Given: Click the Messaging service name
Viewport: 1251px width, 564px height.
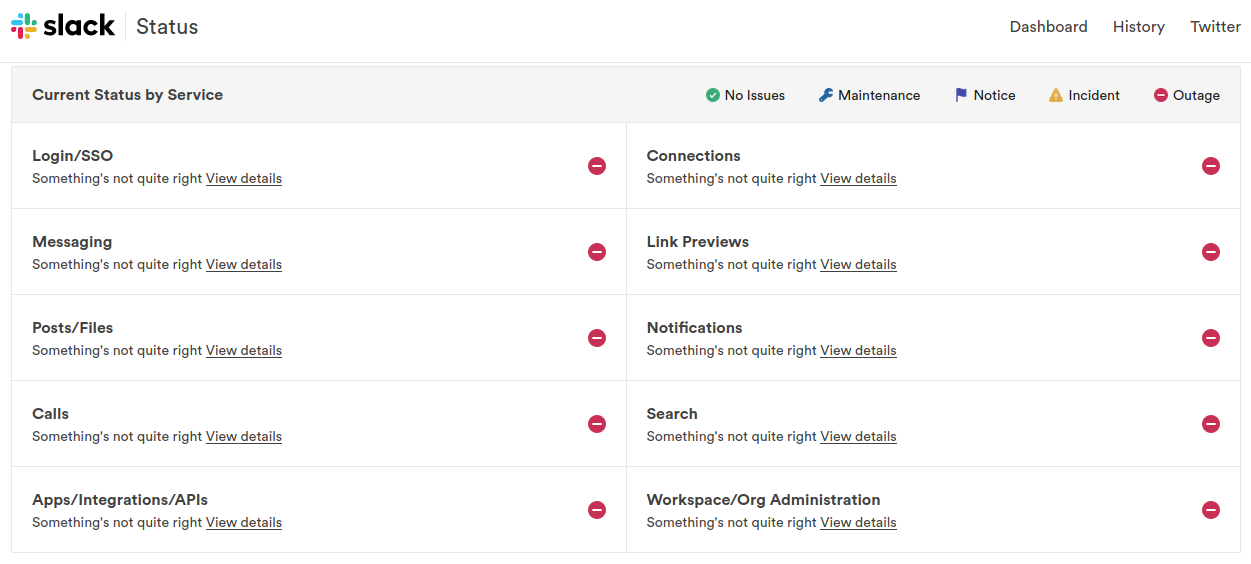Looking at the screenshot, I should tap(72, 242).
